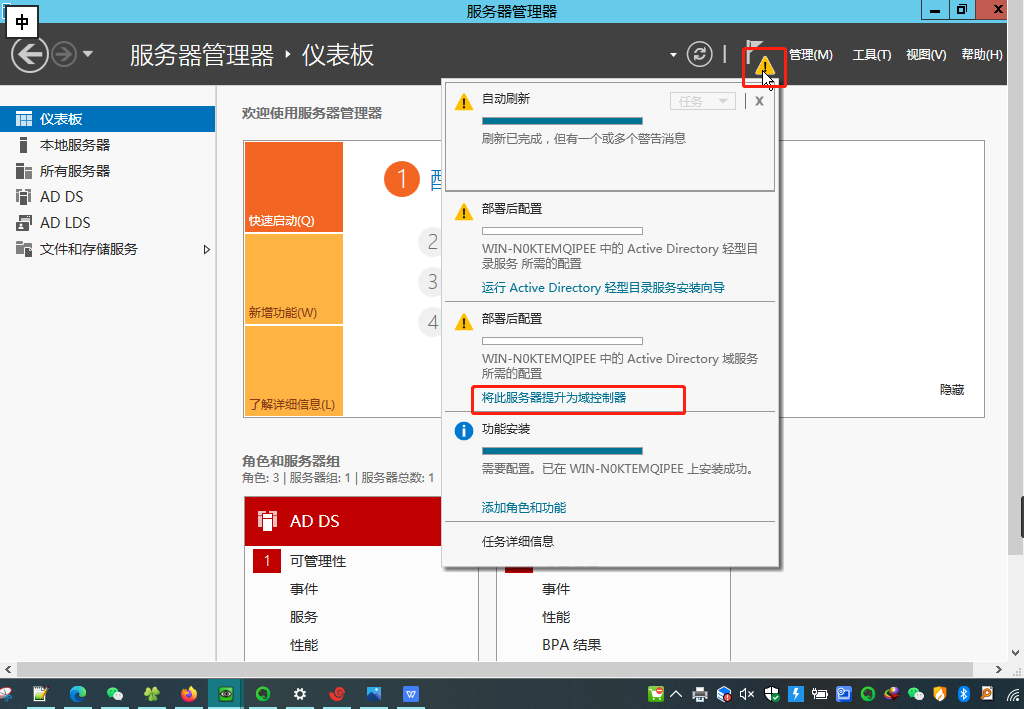Click the 功能安装 progress bar
1024x709 pixels.
coord(562,450)
